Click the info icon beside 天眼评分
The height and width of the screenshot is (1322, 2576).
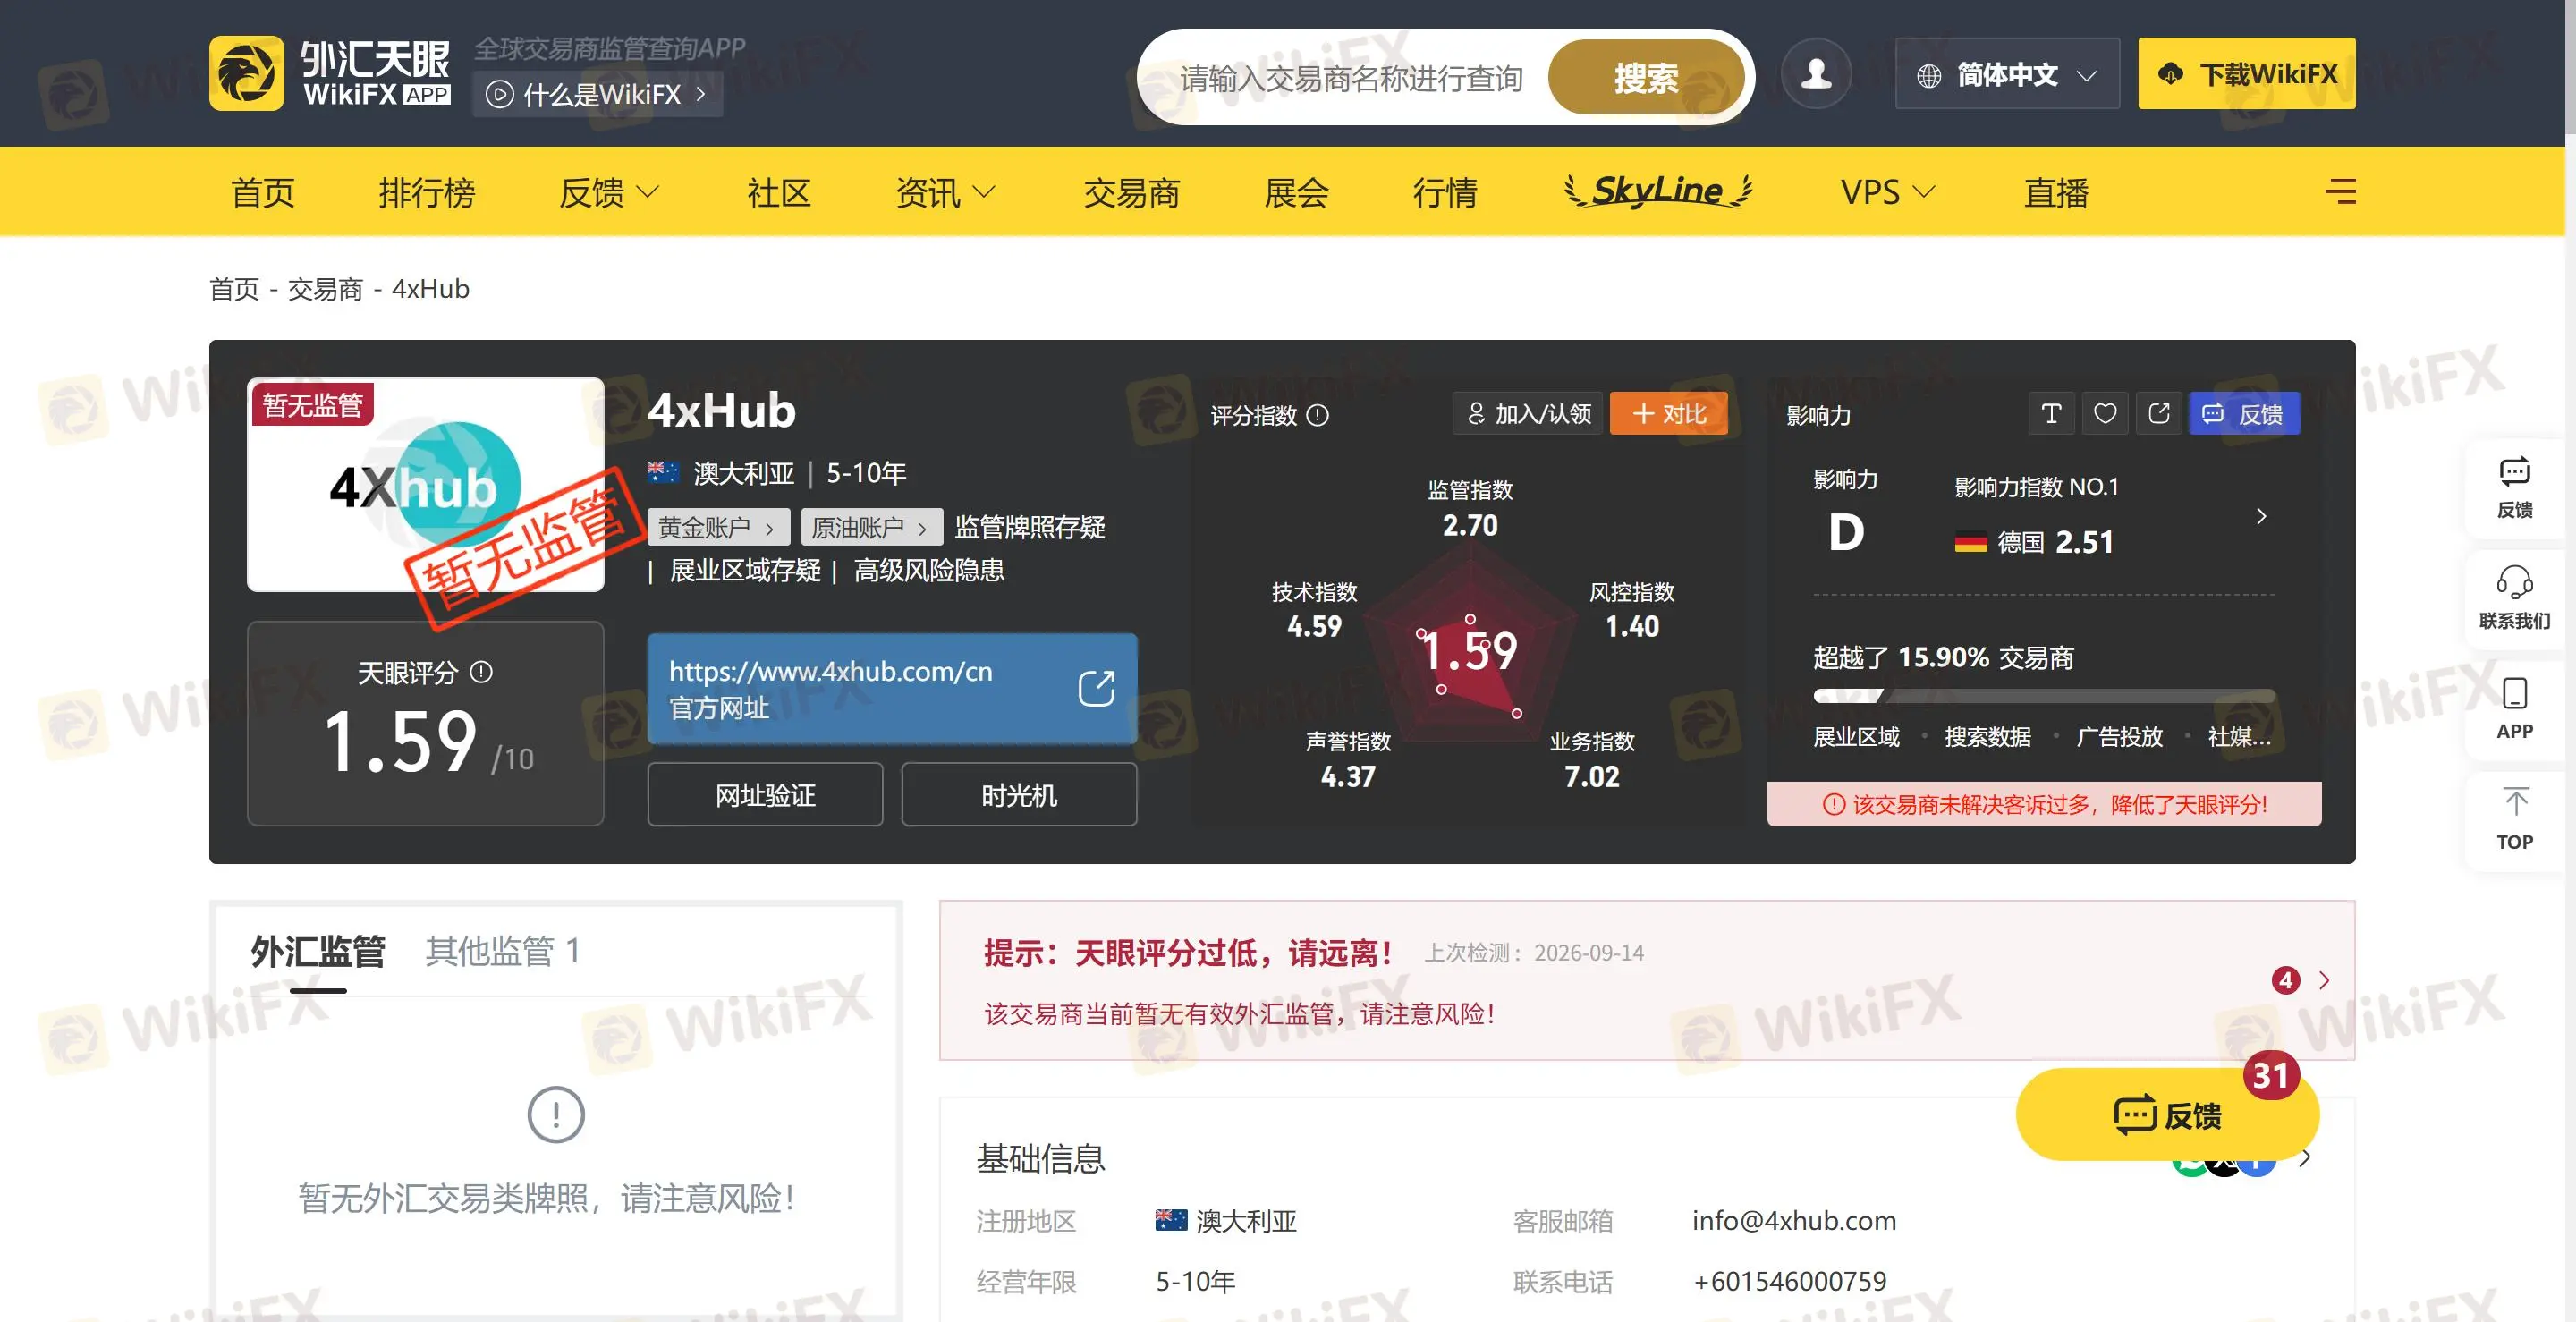[x=481, y=672]
